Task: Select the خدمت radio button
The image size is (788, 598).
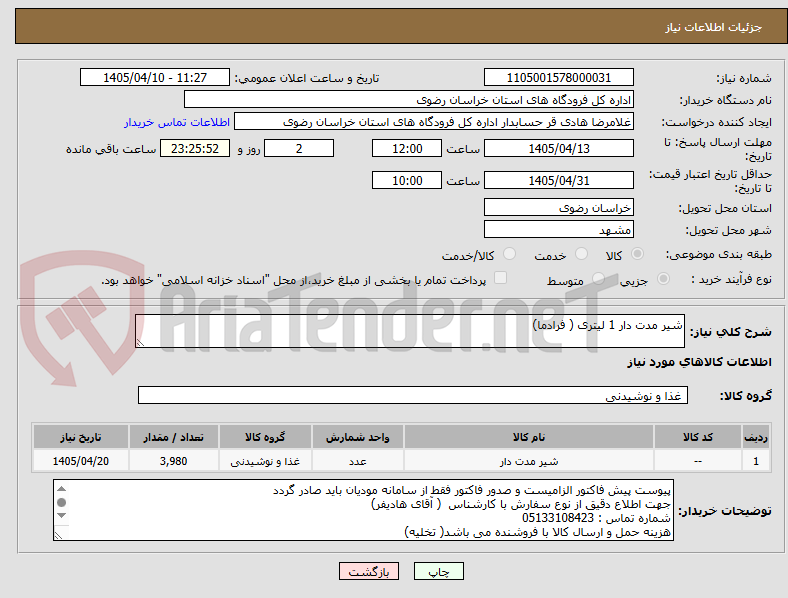Action: click(x=581, y=254)
